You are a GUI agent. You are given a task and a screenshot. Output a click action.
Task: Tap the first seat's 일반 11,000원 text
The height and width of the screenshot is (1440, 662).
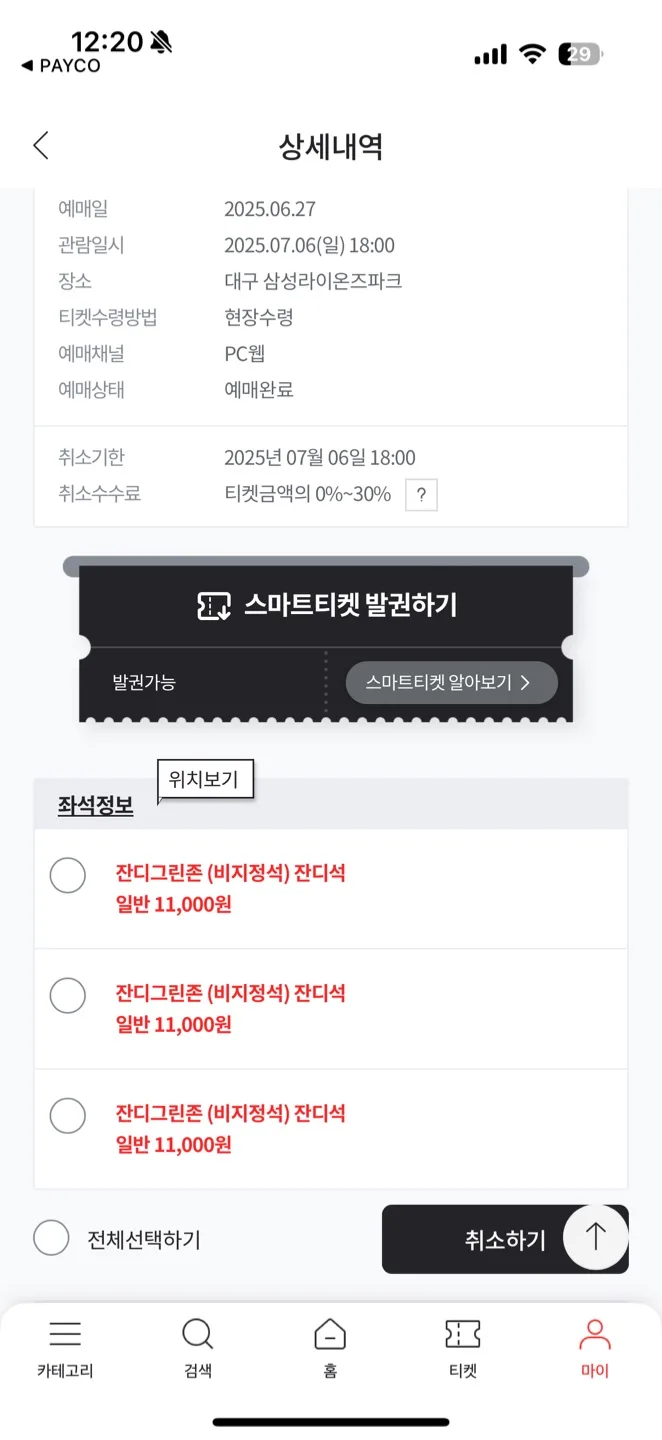(174, 905)
